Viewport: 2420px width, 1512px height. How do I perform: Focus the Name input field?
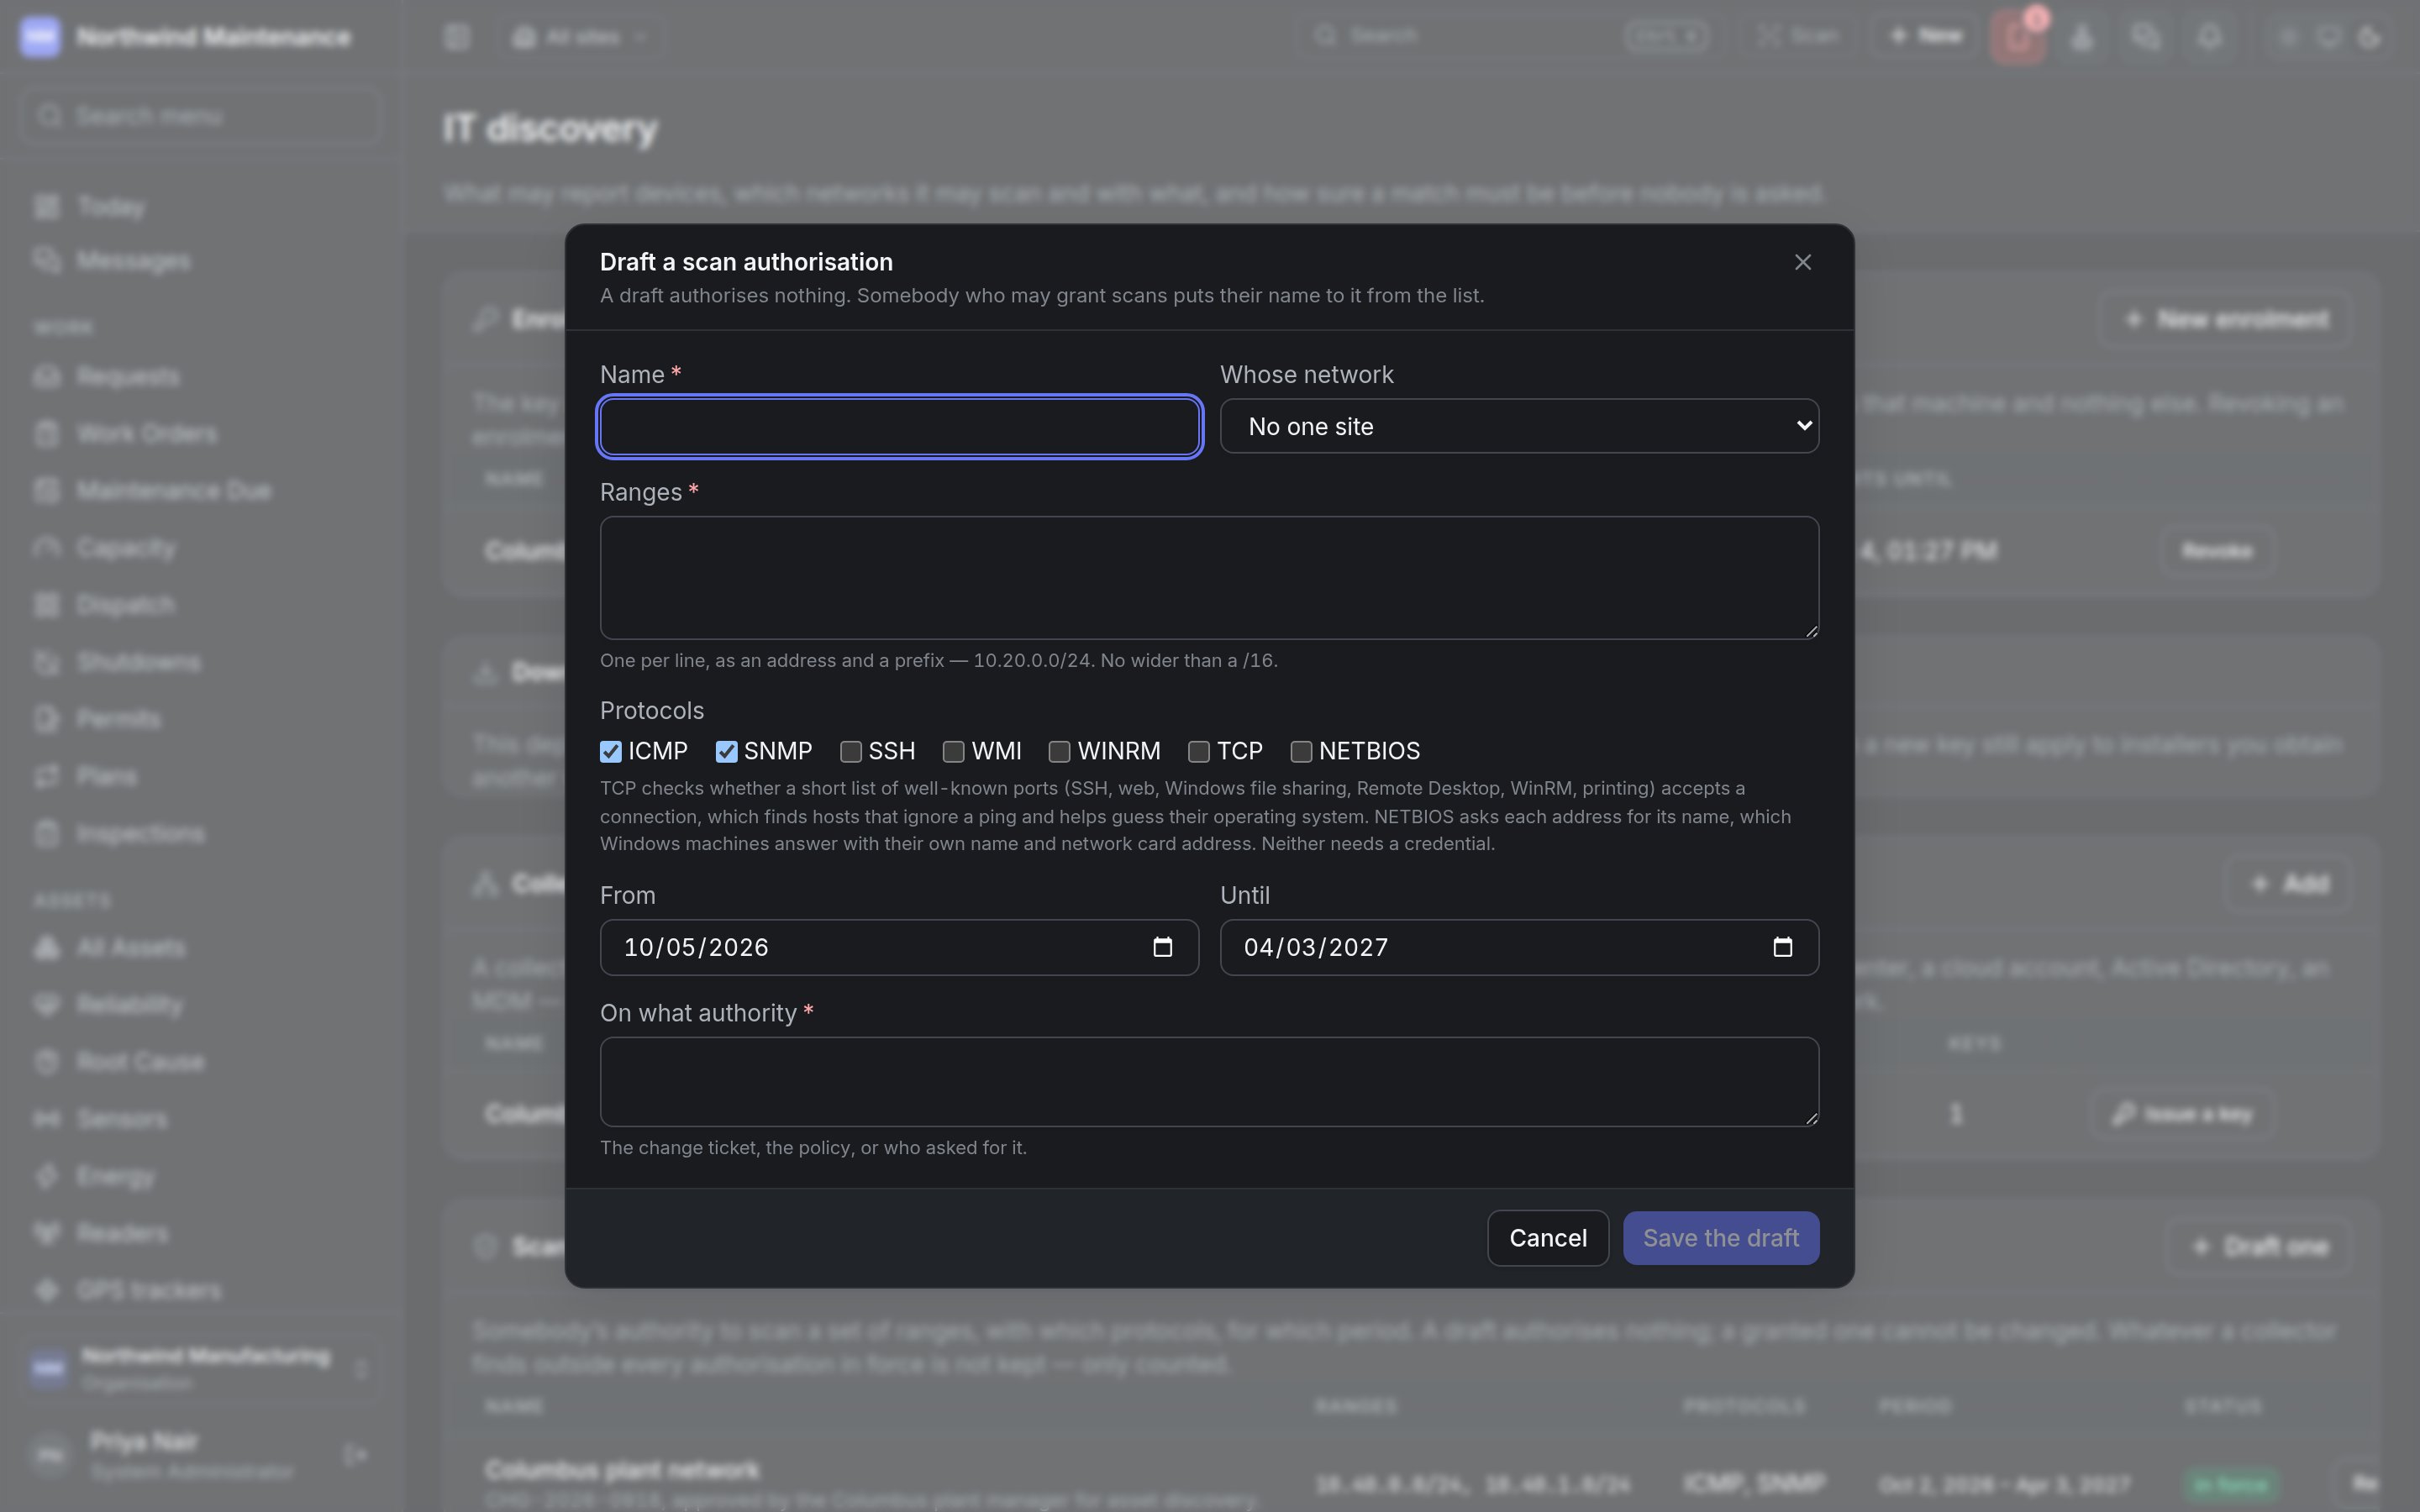(899, 426)
